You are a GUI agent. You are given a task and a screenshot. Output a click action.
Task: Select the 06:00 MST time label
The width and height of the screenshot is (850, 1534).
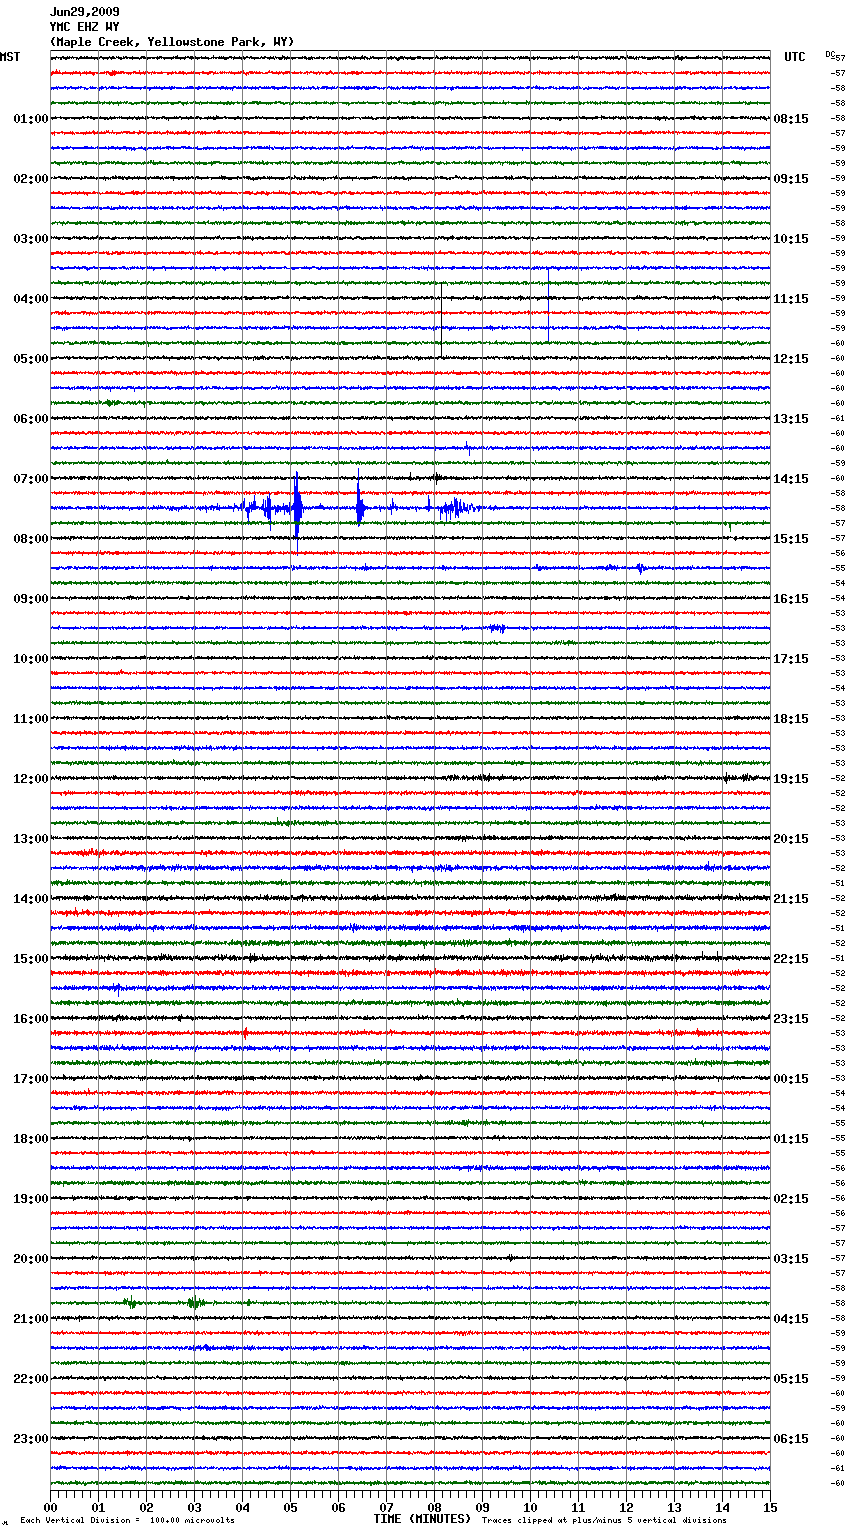pos(31,419)
